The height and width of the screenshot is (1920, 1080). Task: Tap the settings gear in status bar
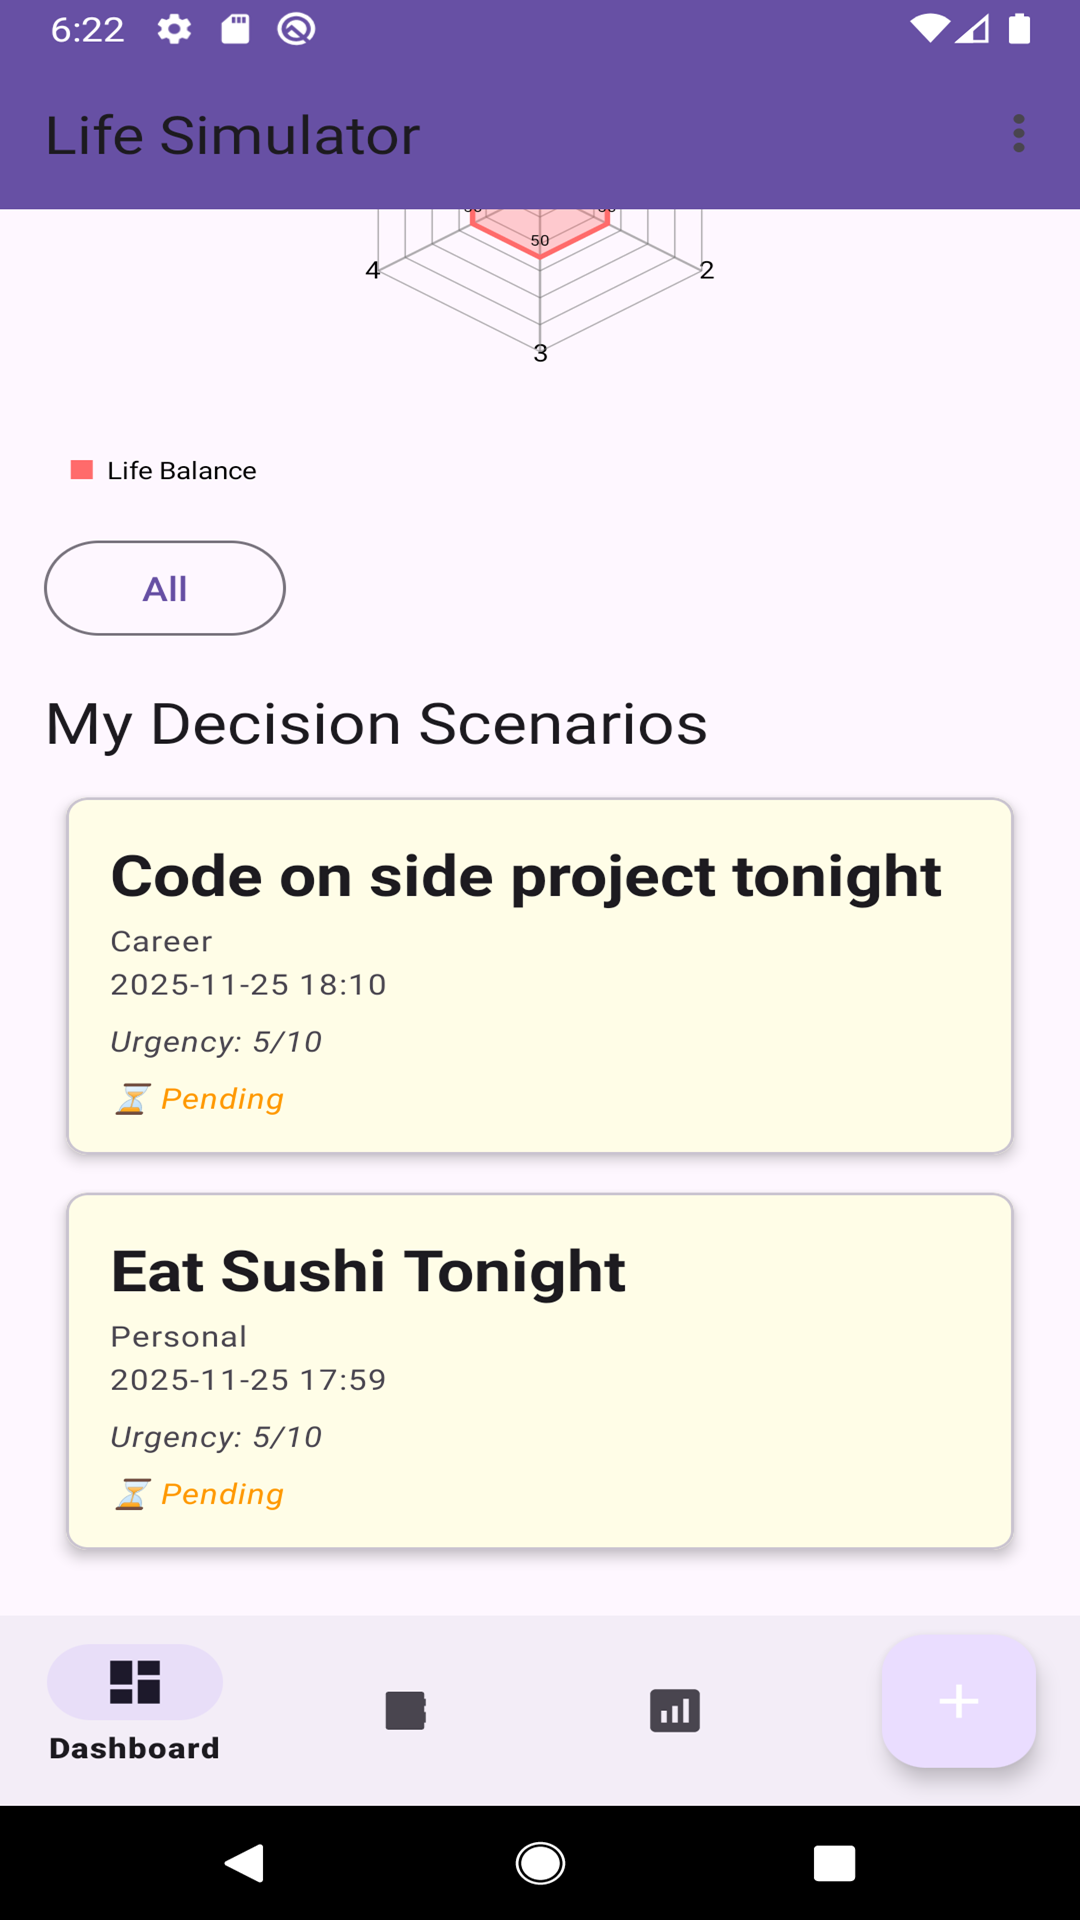(x=174, y=29)
